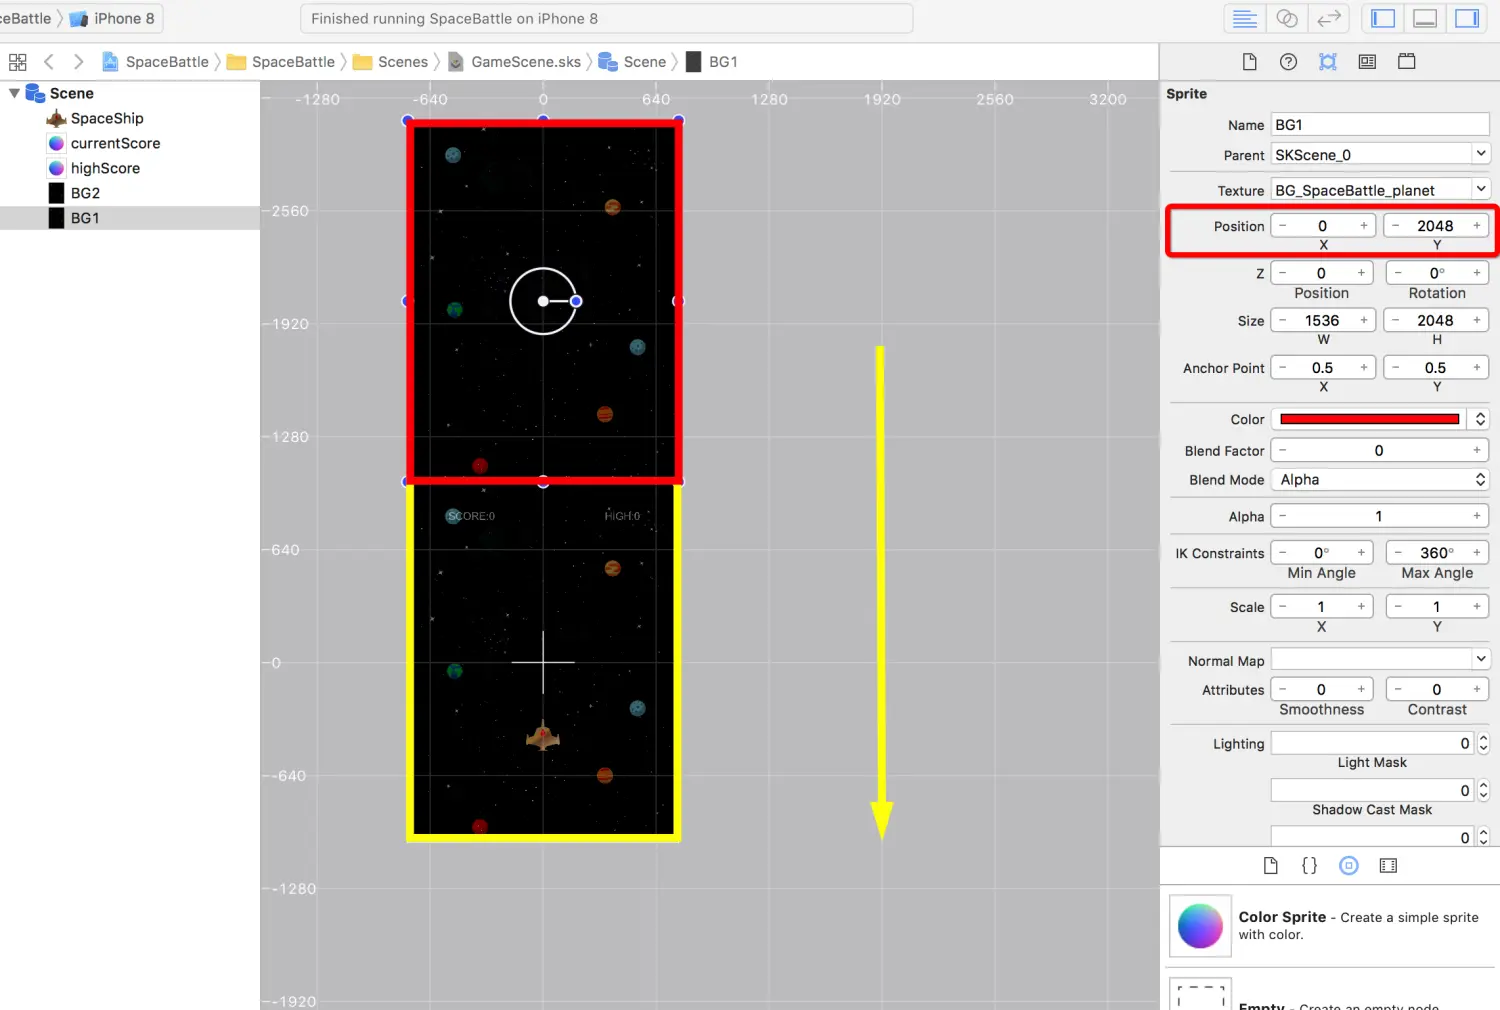Increase Z Position value

[1361, 273]
